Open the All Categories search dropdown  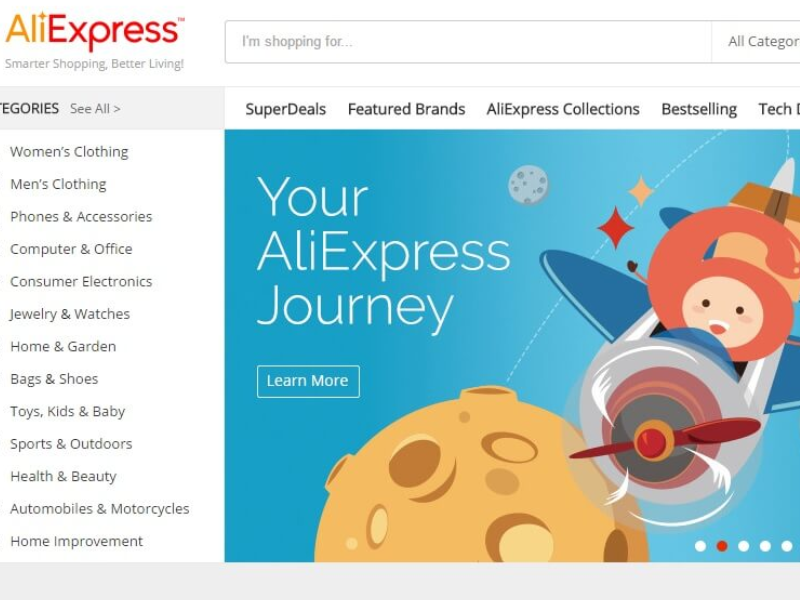point(756,42)
